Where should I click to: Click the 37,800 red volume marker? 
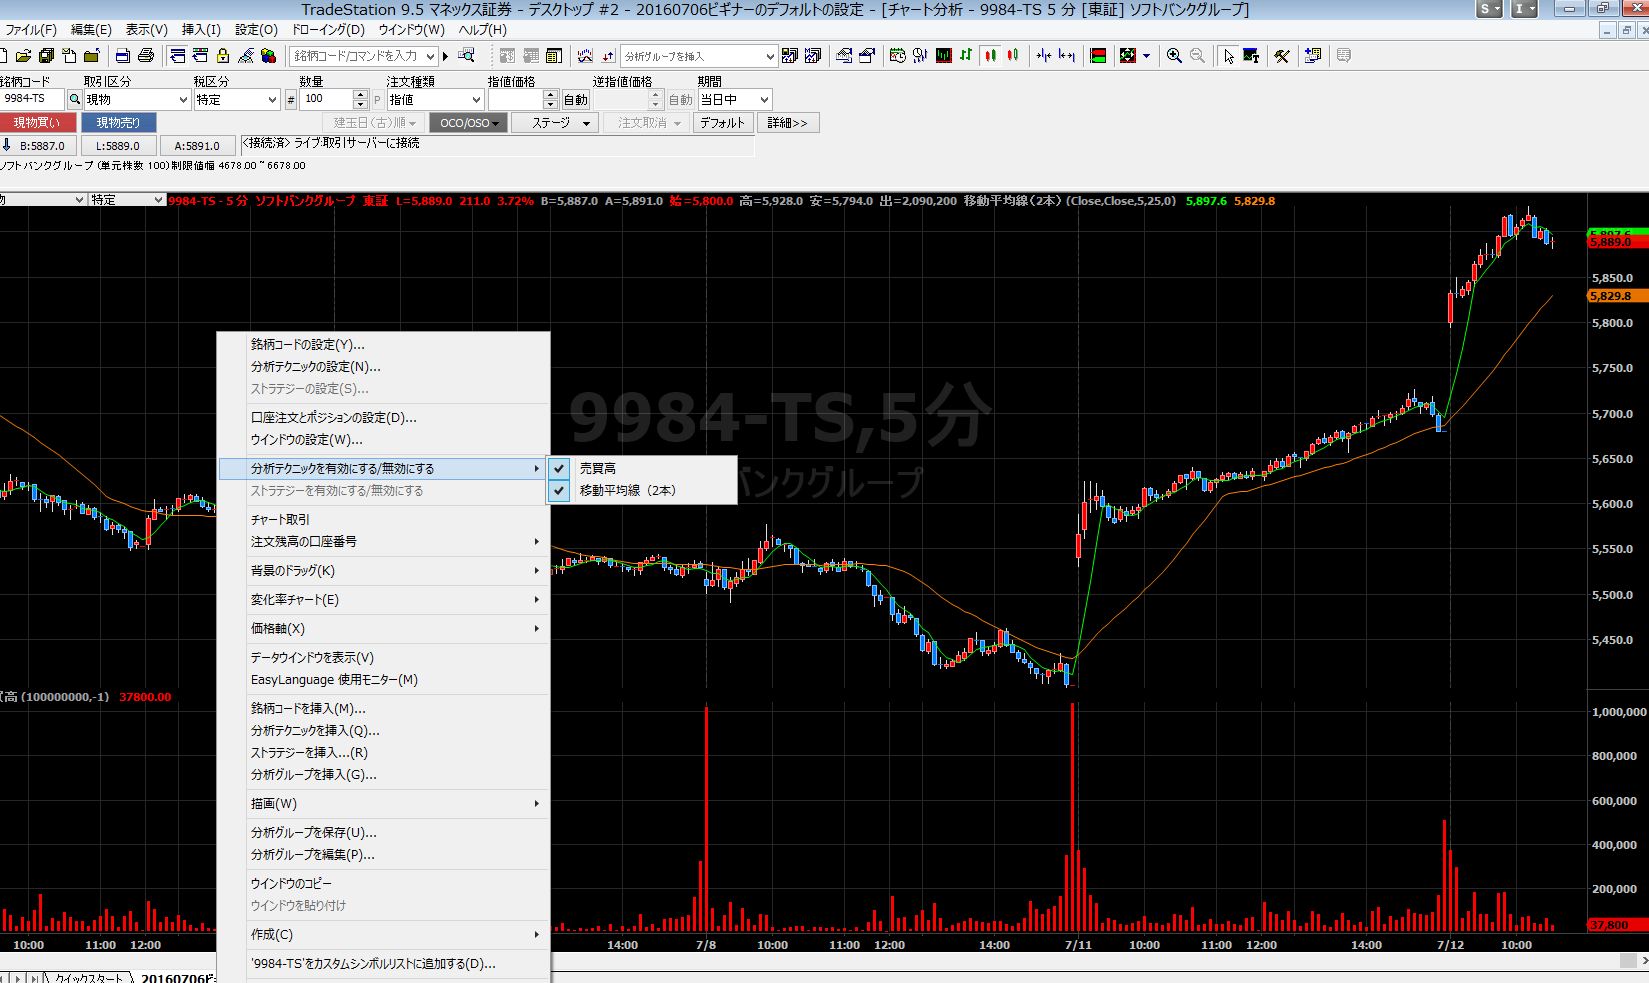pos(1617,925)
